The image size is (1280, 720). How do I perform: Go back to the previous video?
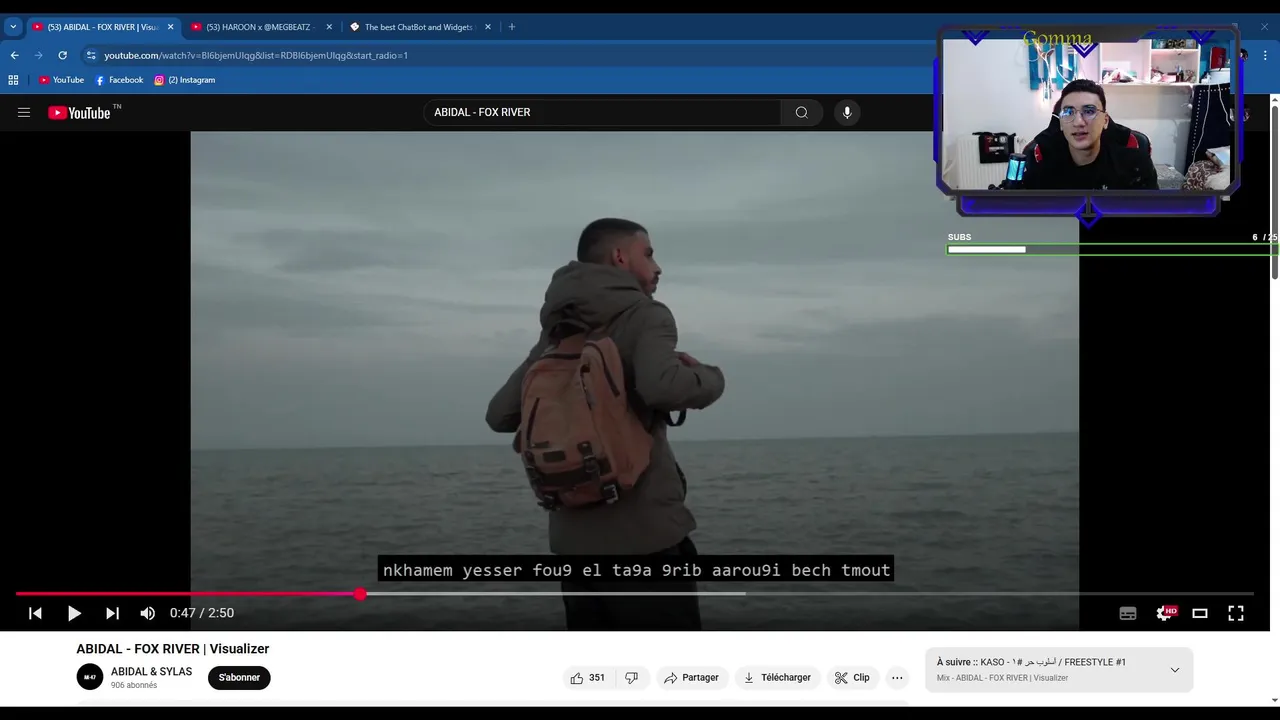click(x=35, y=613)
